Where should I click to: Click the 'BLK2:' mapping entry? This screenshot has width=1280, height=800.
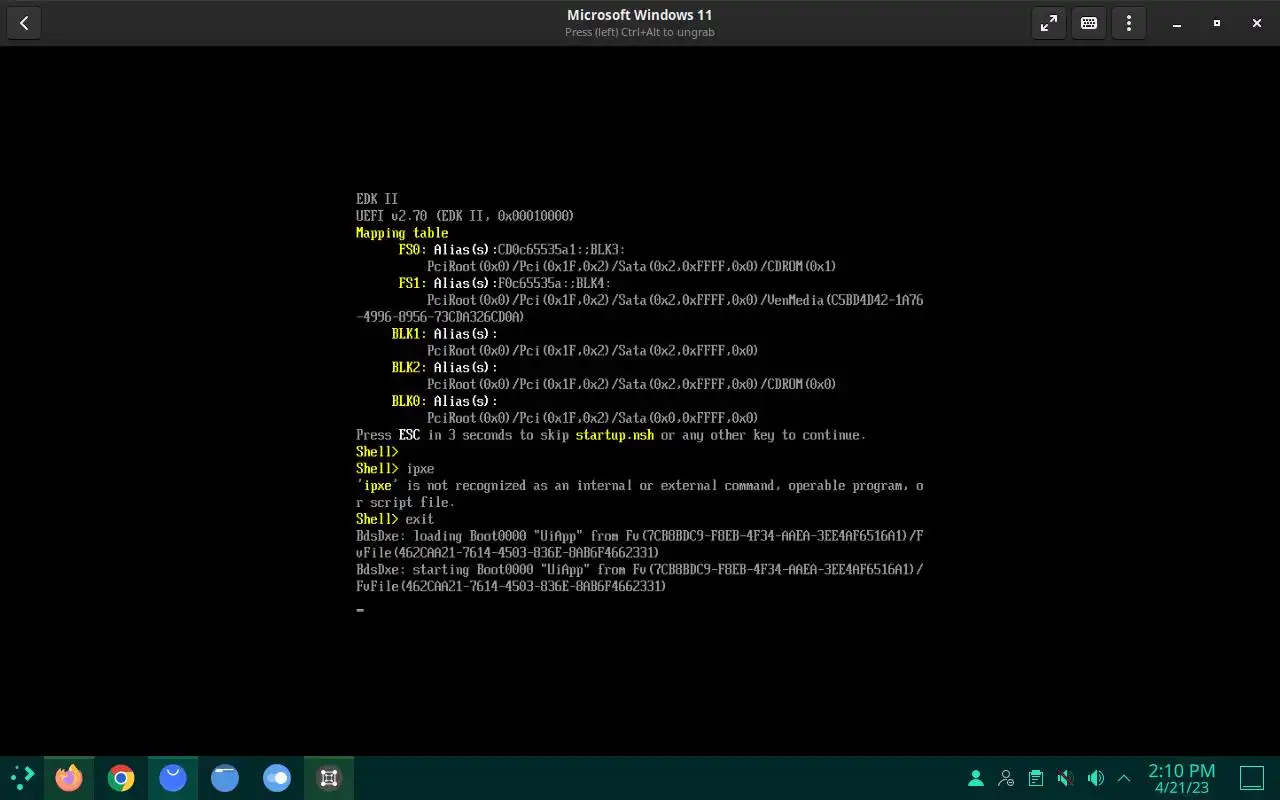click(409, 368)
